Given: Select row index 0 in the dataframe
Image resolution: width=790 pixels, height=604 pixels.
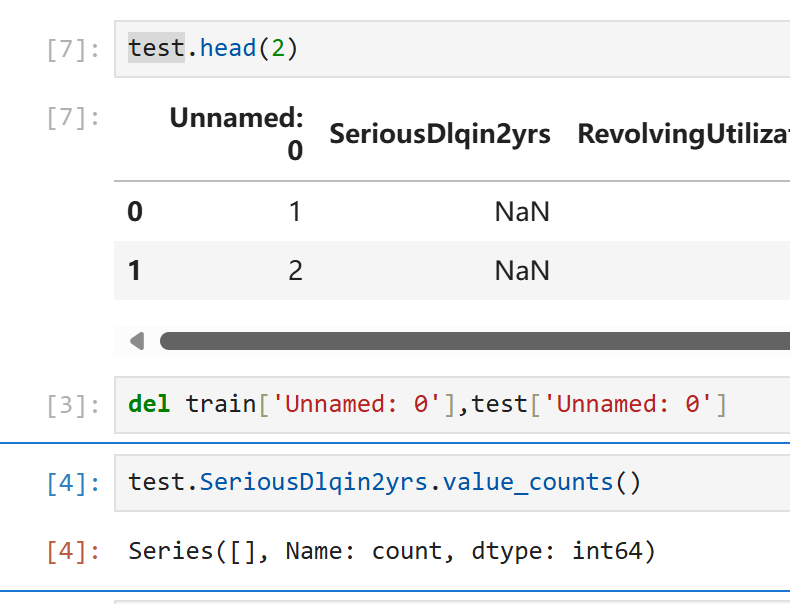Looking at the screenshot, I should point(135,212).
